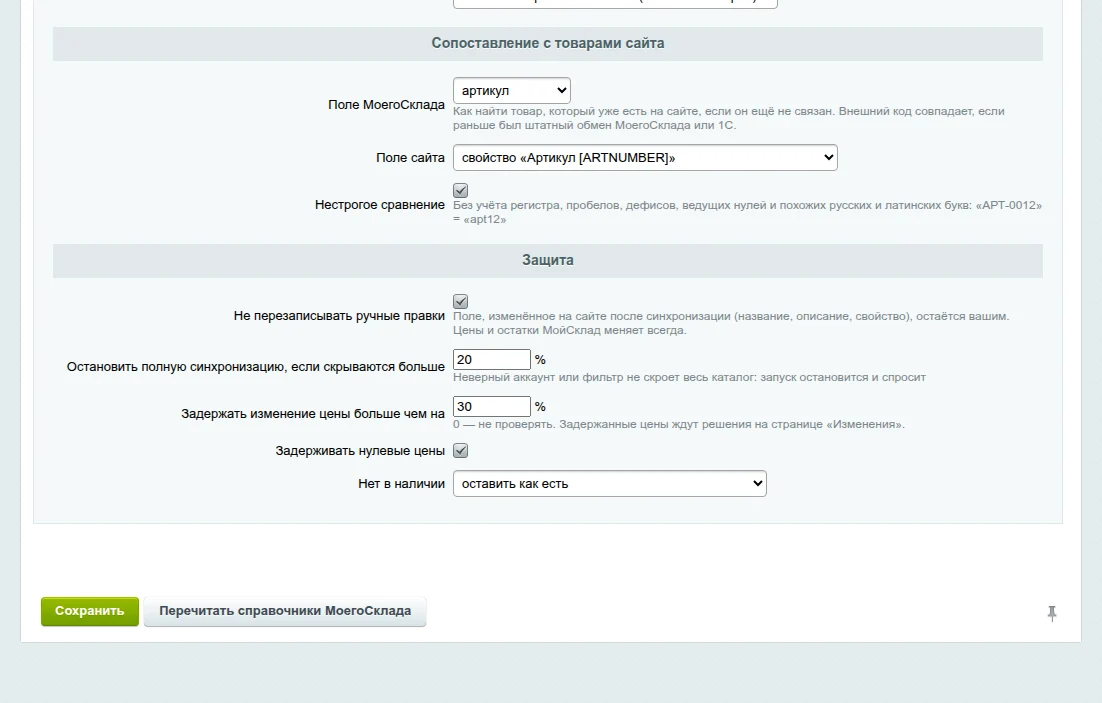Click the Нет в наличии label
Screen dimensions: 1102x703
pyautogui.click(x=401, y=484)
